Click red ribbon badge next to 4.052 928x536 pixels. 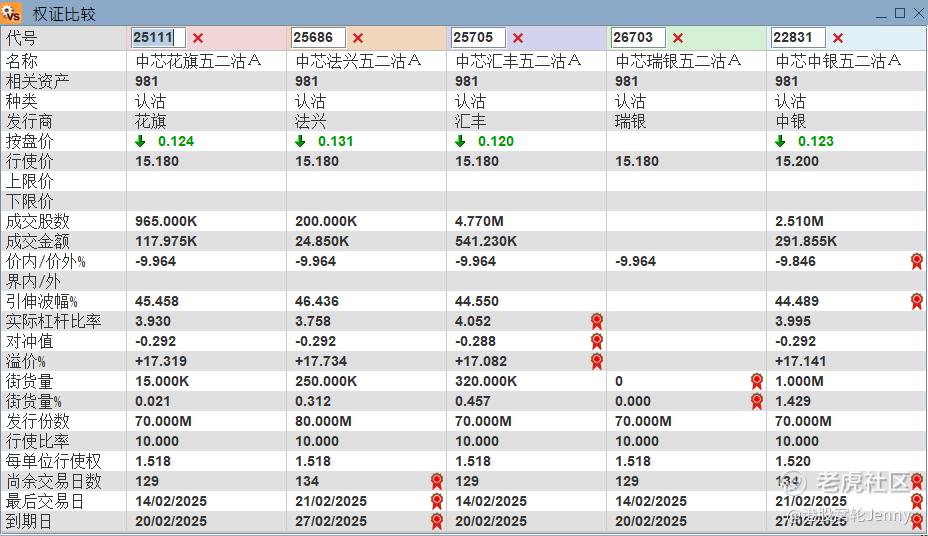click(597, 321)
